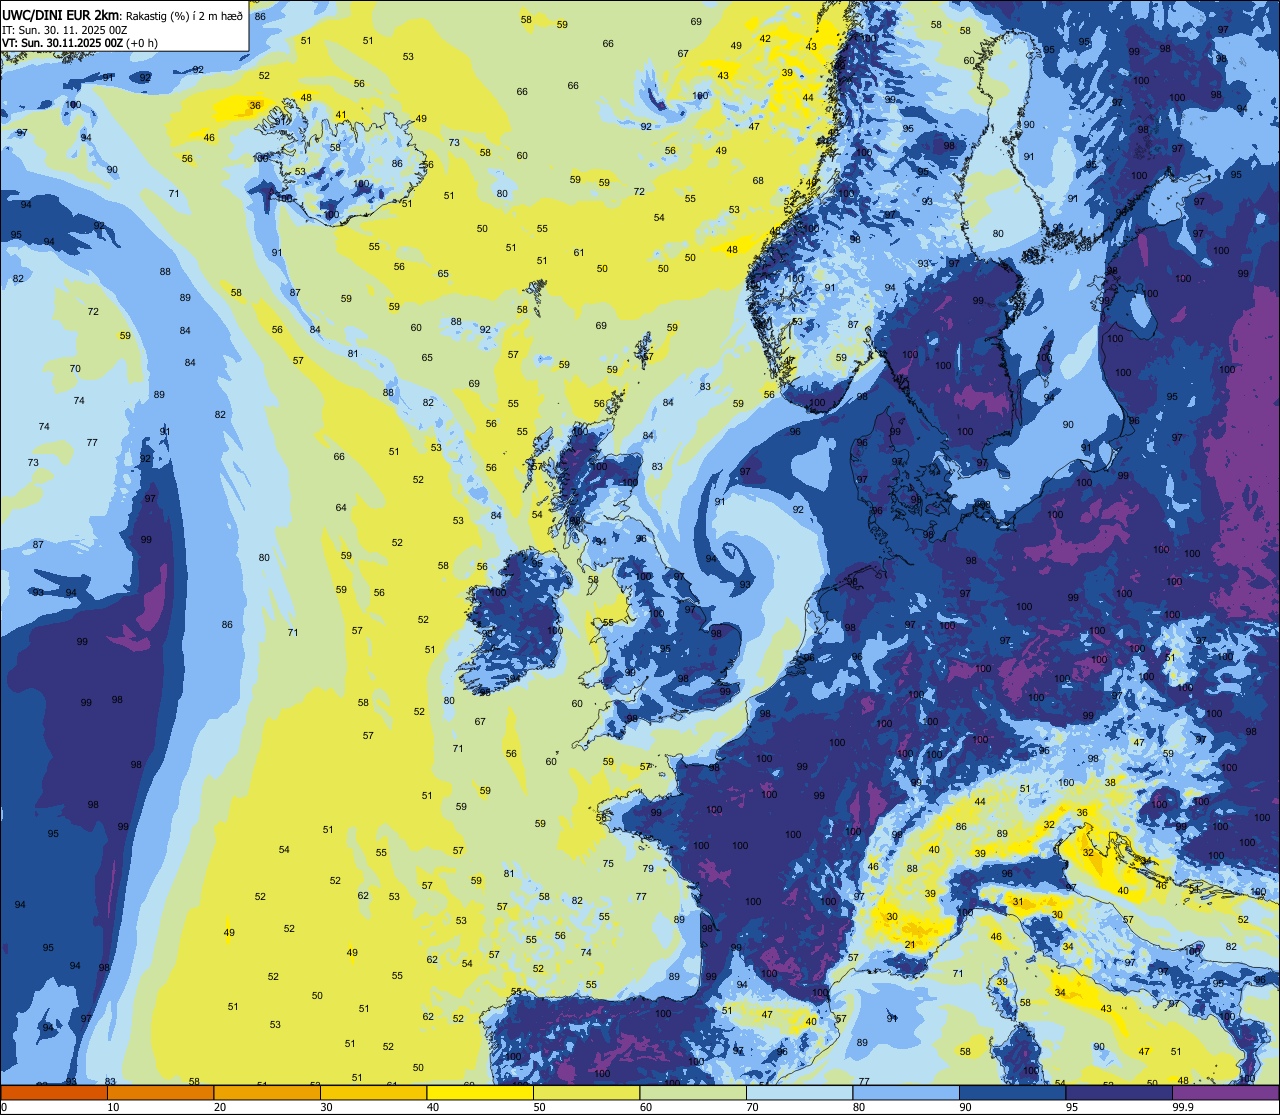The image size is (1280, 1115).
Task: Click the pale blue 70–80 legend swatch
Action: (x=799, y=1092)
